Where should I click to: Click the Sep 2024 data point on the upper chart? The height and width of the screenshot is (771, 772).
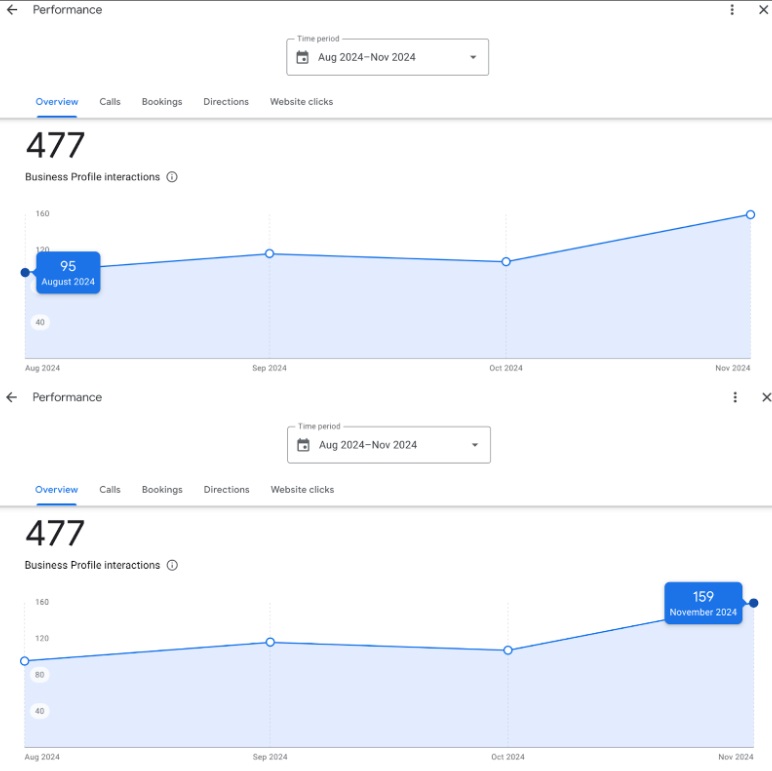coord(269,254)
